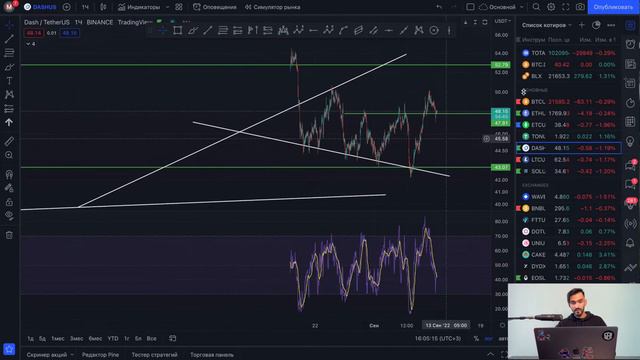Select the brush tool in favorites toolbar

click(x=193, y=30)
